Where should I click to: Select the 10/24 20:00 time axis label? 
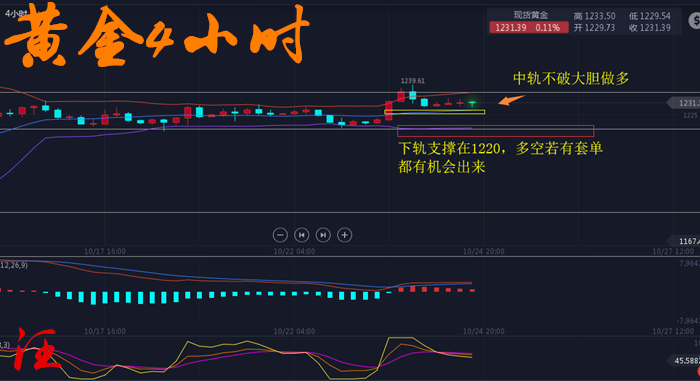[x=483, y=251]
